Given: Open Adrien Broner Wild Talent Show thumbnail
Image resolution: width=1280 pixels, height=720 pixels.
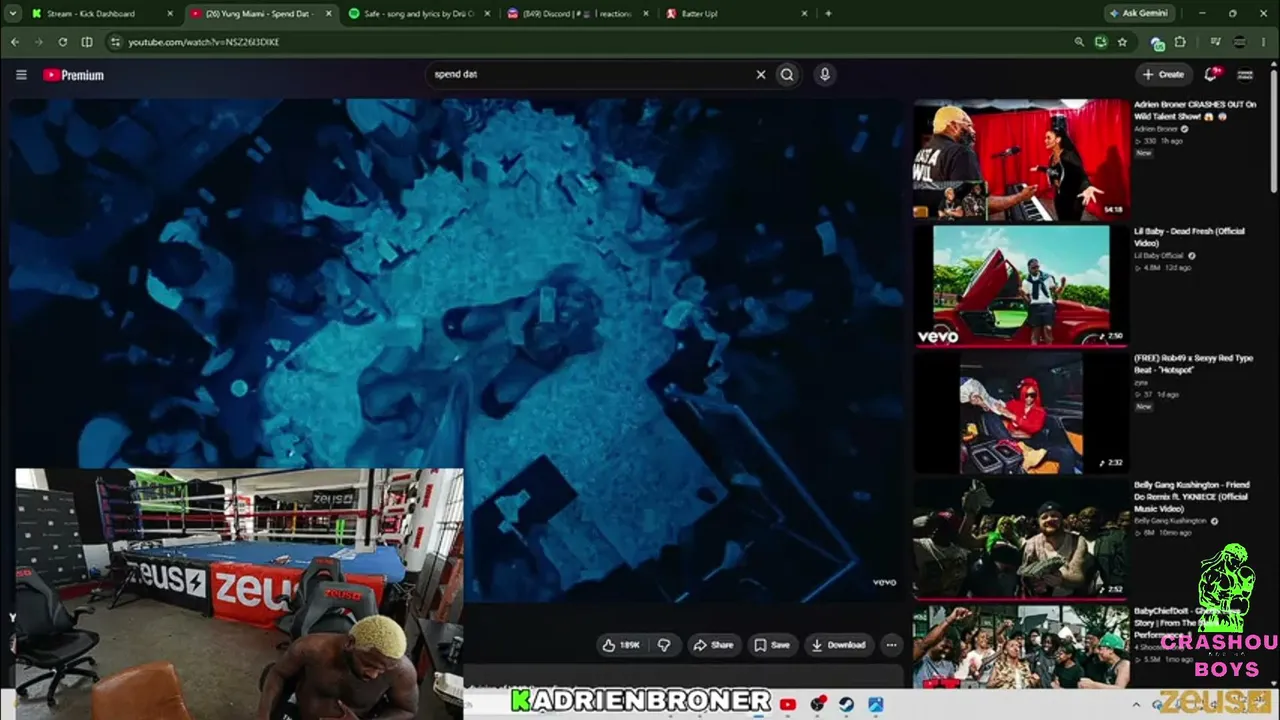Looking at the screenshot, I should [x=1020, y=158].
